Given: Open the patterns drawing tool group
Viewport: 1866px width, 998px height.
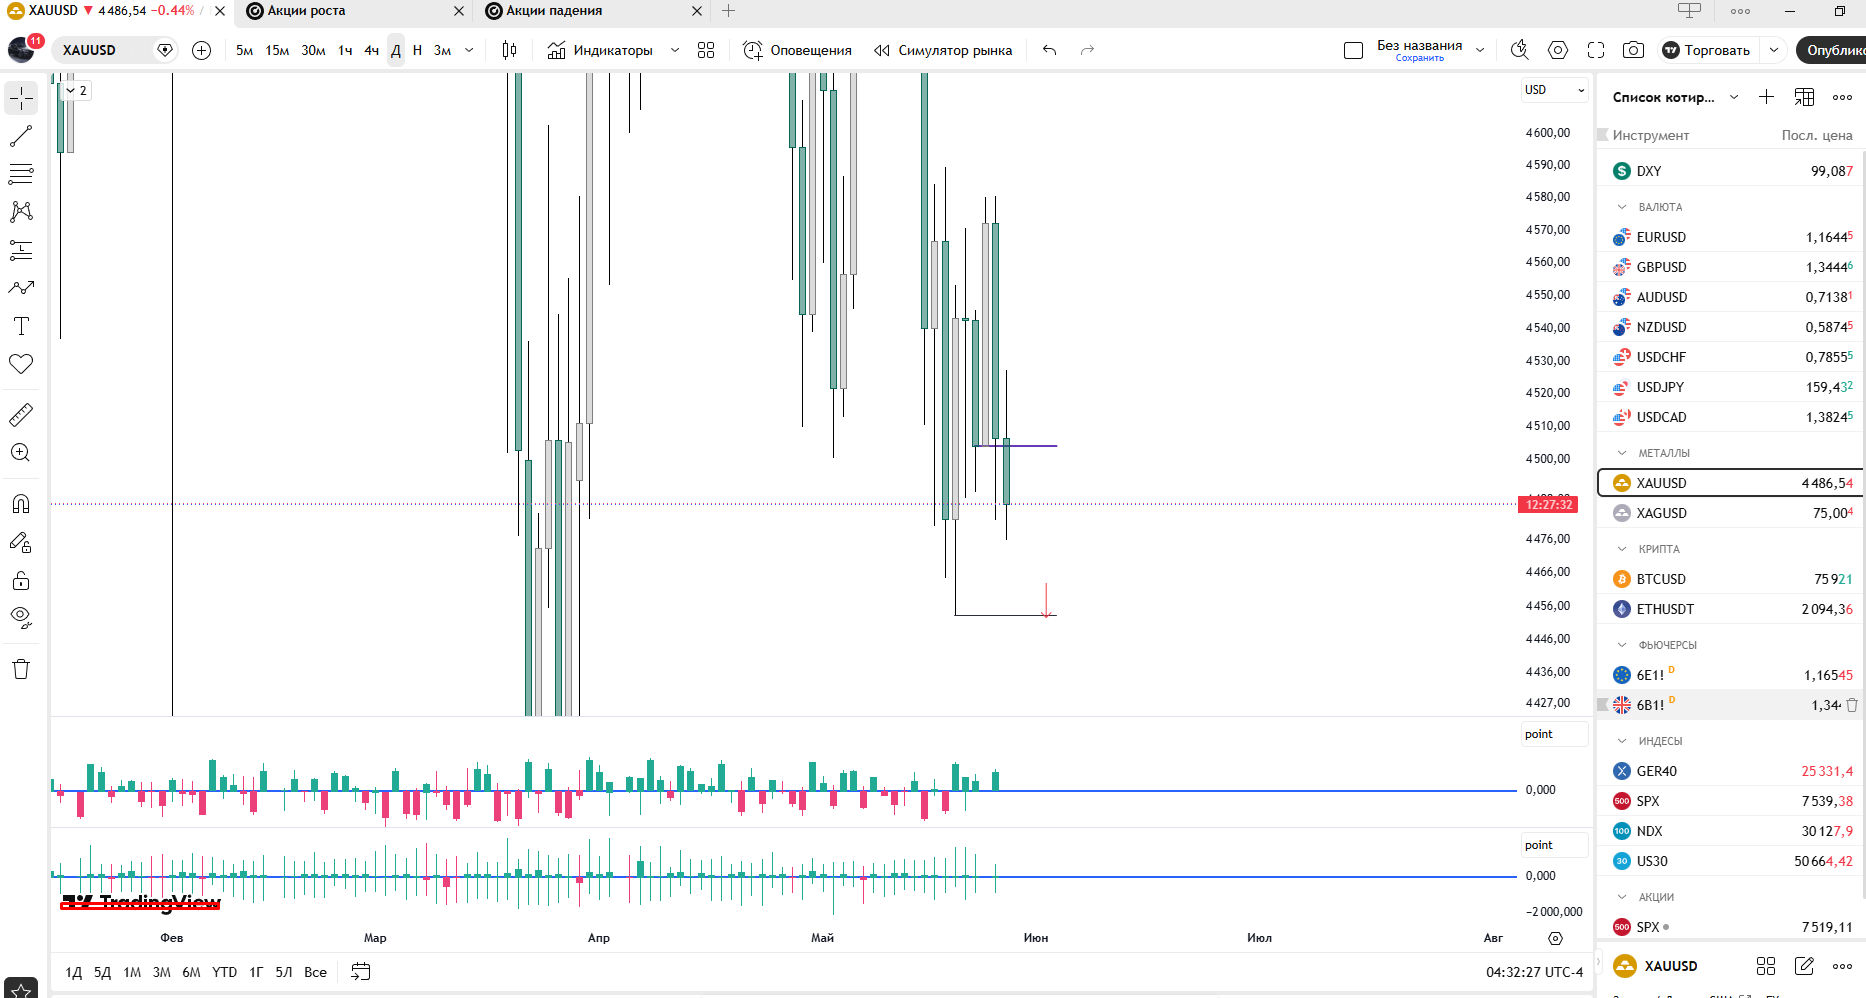Looking at the screenshot, I should pyautogui.click(x=21, y=212).
